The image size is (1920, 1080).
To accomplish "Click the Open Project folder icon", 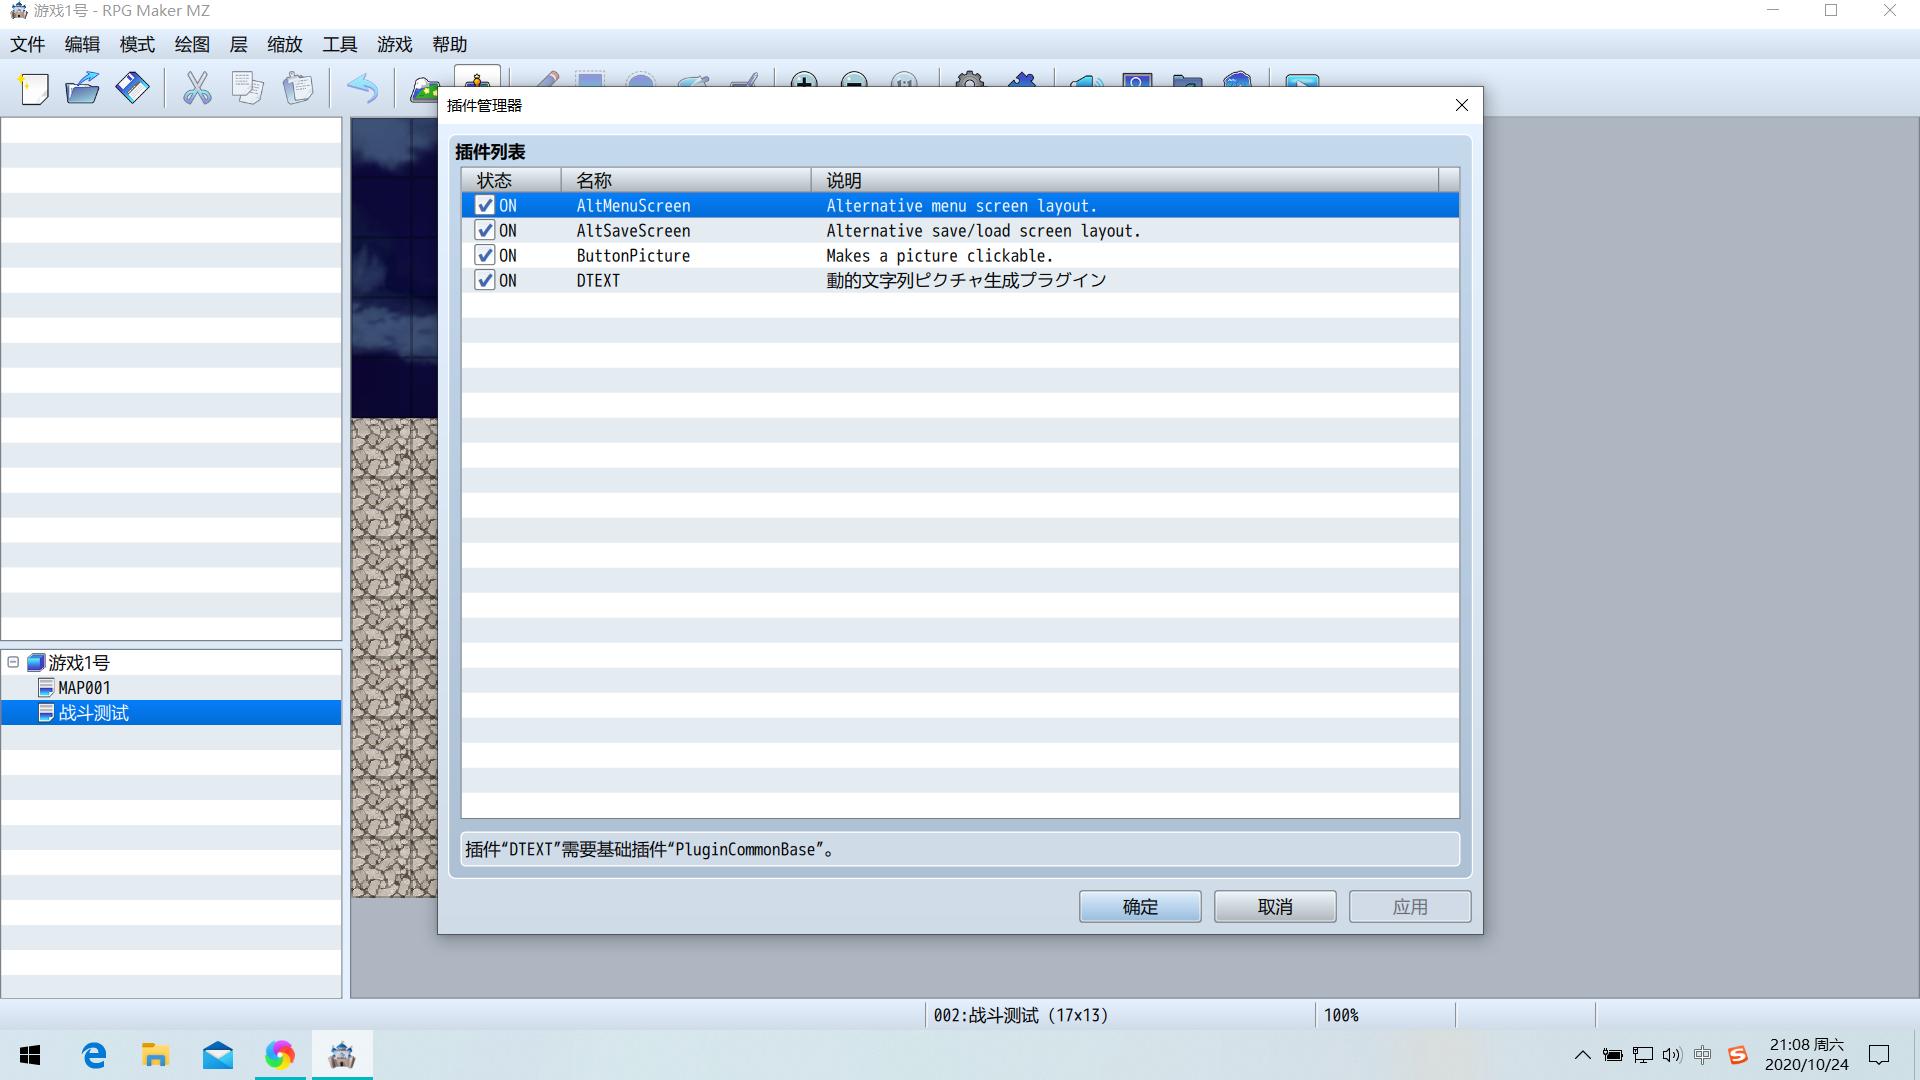I will (x=82, y=89).
